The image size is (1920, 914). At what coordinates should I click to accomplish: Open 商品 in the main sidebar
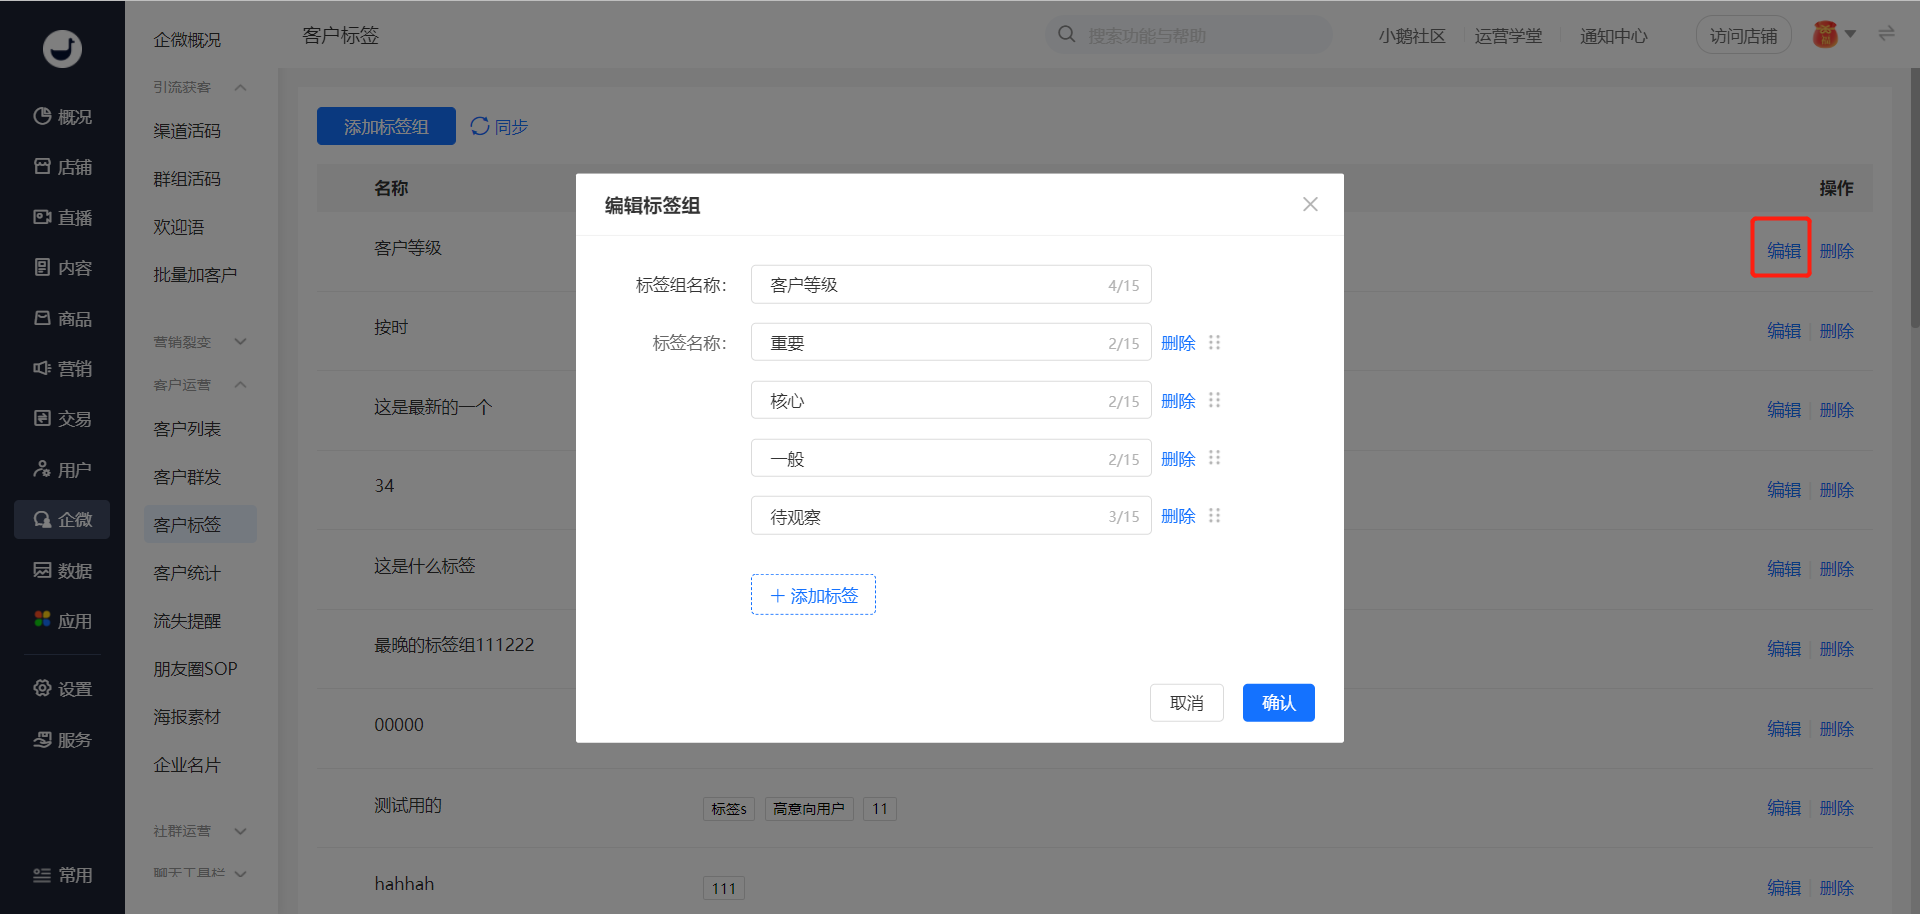tap(62, 318)
